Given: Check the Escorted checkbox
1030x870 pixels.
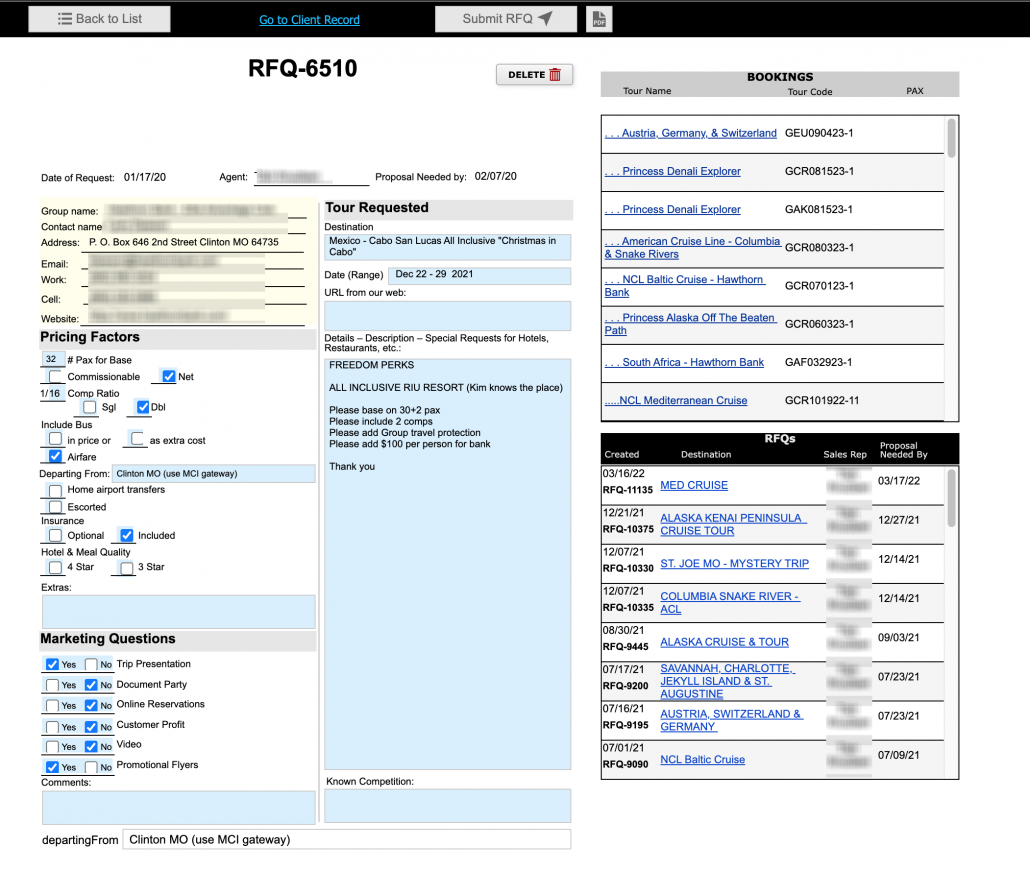Looking at the screenshot, I should [x=55, y=507].
